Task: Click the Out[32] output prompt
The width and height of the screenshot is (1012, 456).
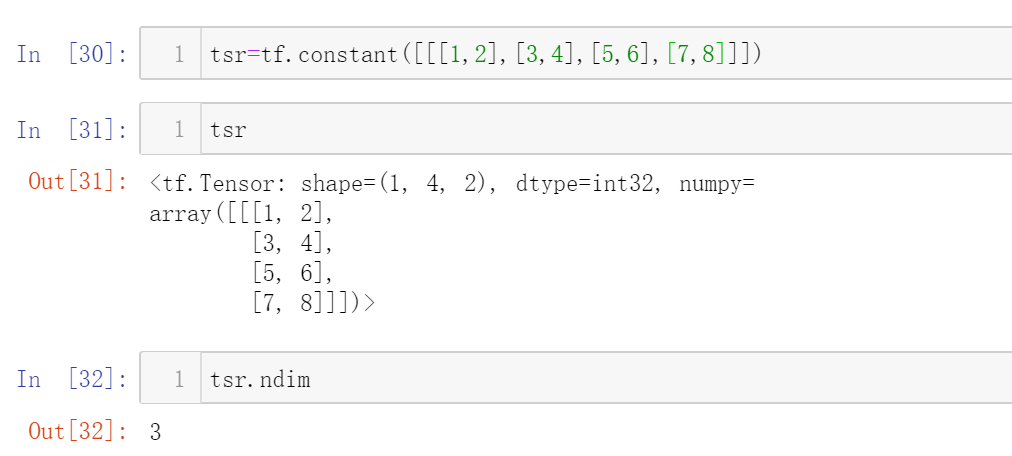Action: click(77, 432)
